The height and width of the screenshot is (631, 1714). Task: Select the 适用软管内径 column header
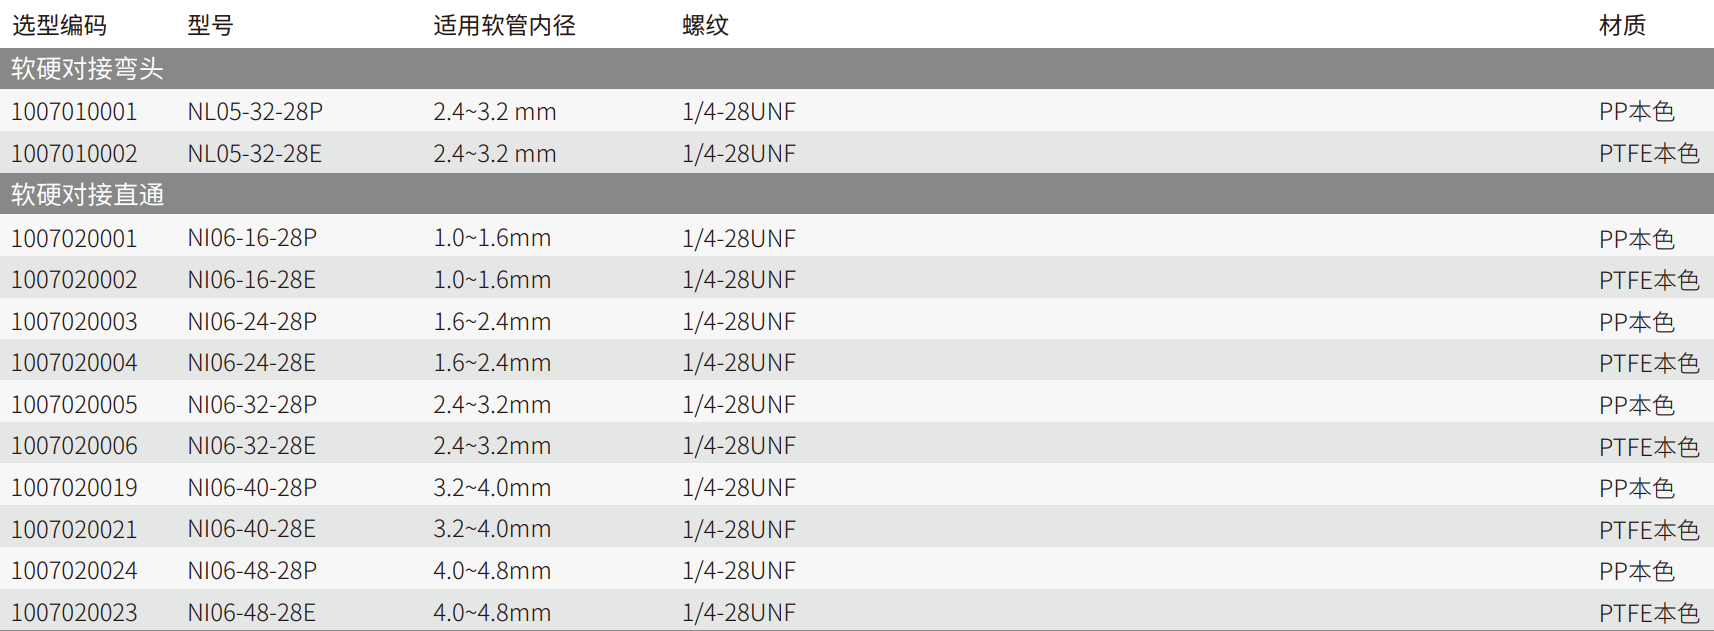pyautogui.click(x=504, y=25)
